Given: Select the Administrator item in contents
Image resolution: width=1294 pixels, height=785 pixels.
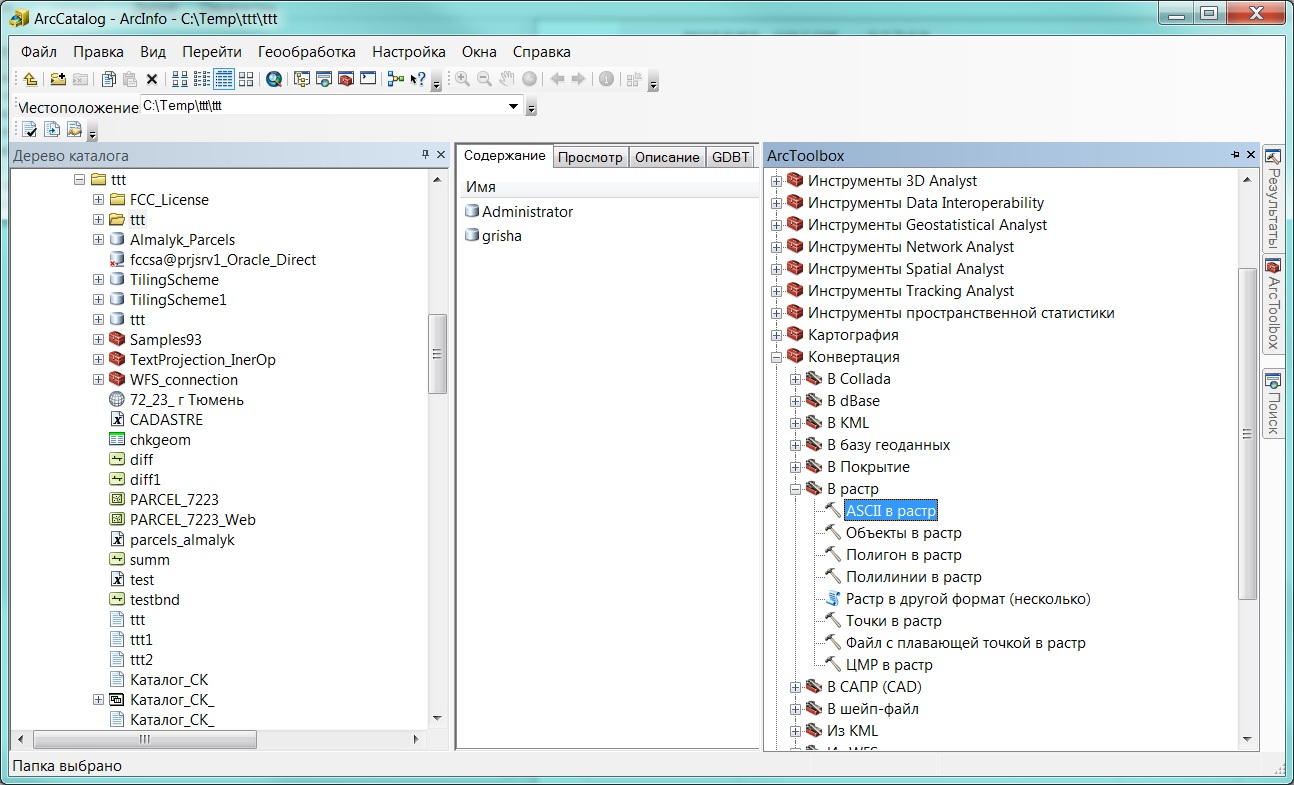Looking at the screenshot, I should click(x=527, y=212).
